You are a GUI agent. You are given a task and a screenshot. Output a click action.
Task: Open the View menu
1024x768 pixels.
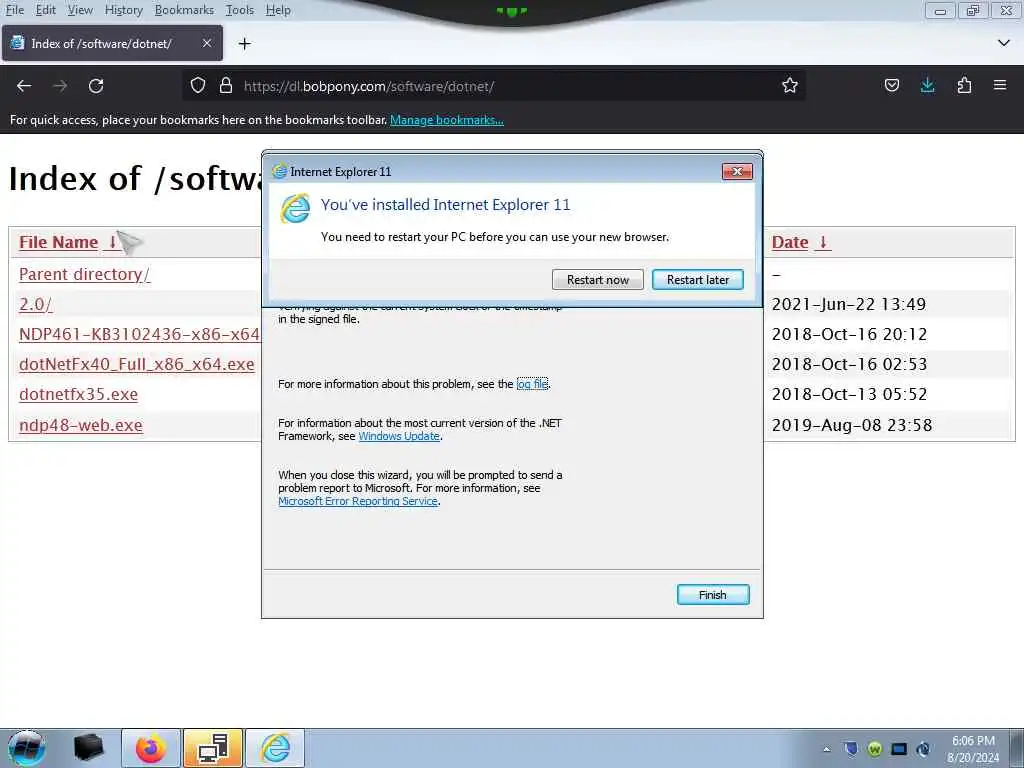pos(80,10)
